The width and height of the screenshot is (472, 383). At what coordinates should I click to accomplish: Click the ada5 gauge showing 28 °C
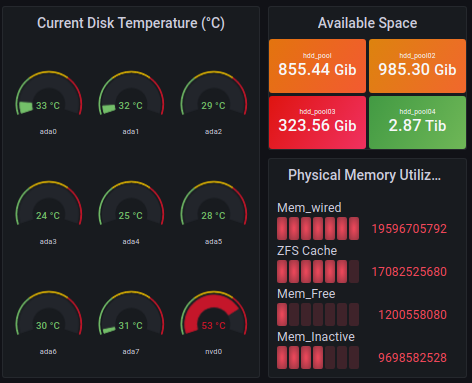pos(214,203)
